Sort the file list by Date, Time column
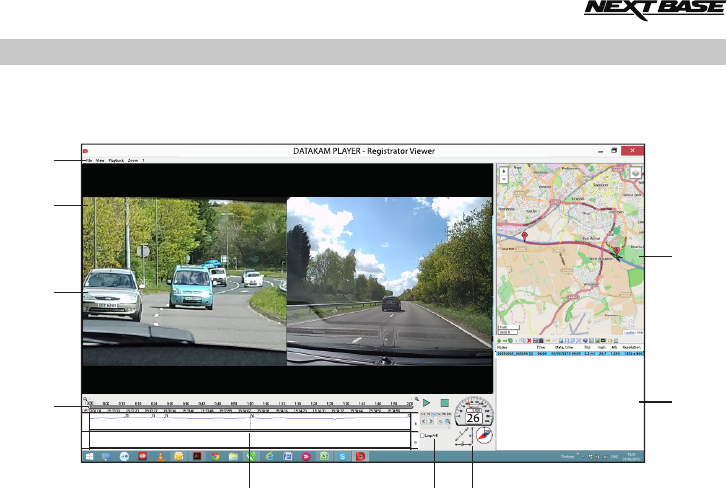This screenshot has height=488, width=727. 564,347
